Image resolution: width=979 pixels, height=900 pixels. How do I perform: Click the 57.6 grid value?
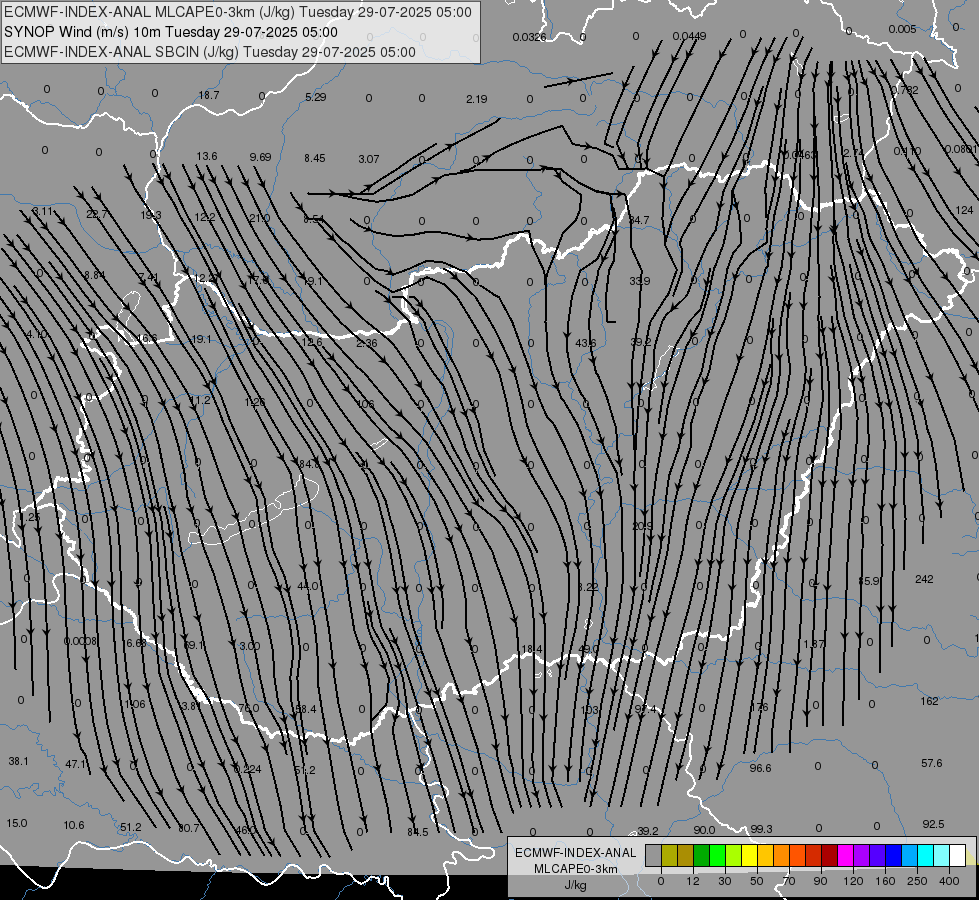[932, 763]
